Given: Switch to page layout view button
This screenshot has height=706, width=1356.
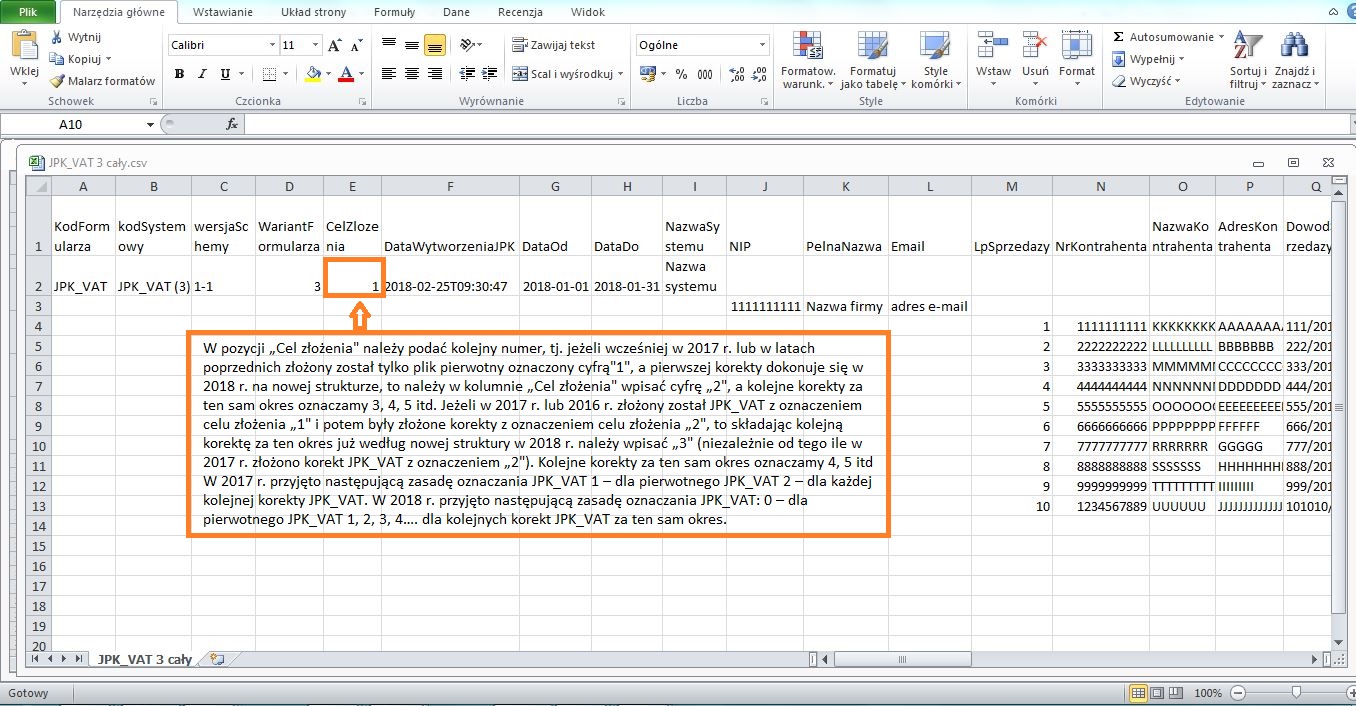Looking at the screenshot, I should point(1159,692).
